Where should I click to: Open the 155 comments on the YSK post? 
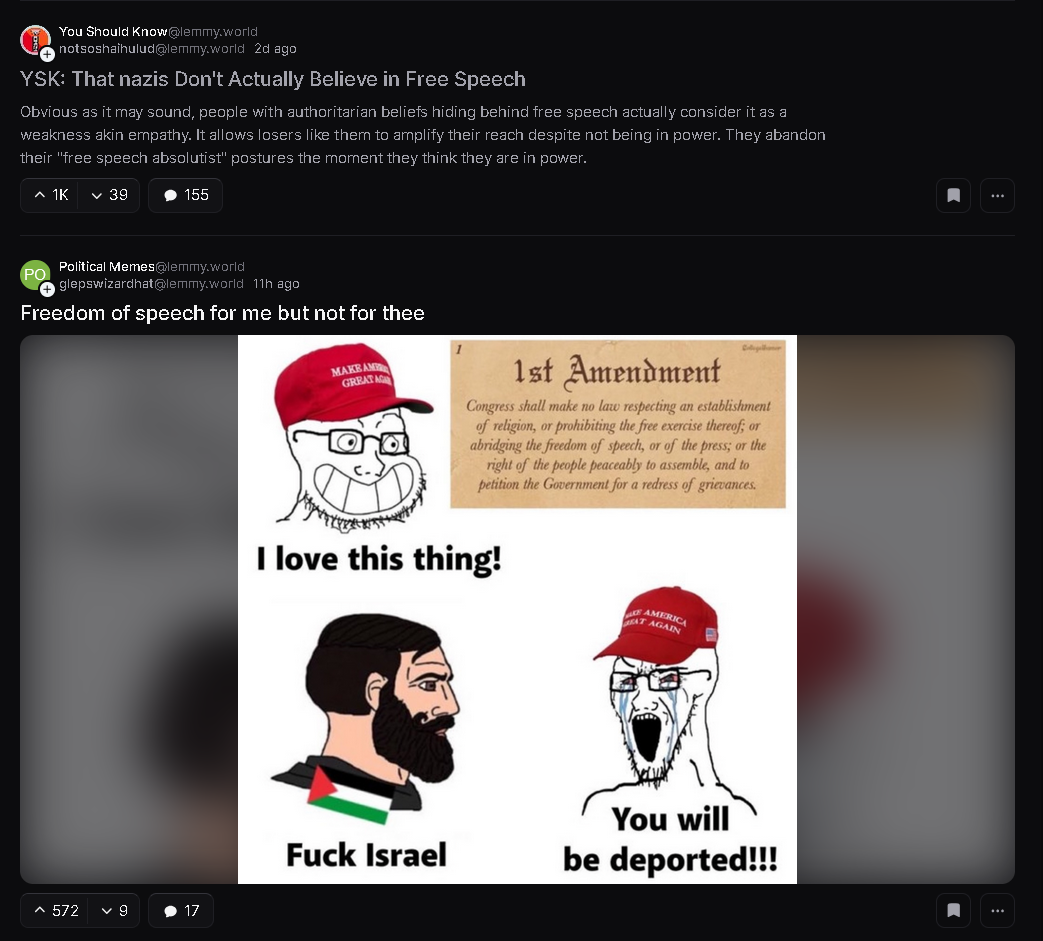[x=186, y=195]
